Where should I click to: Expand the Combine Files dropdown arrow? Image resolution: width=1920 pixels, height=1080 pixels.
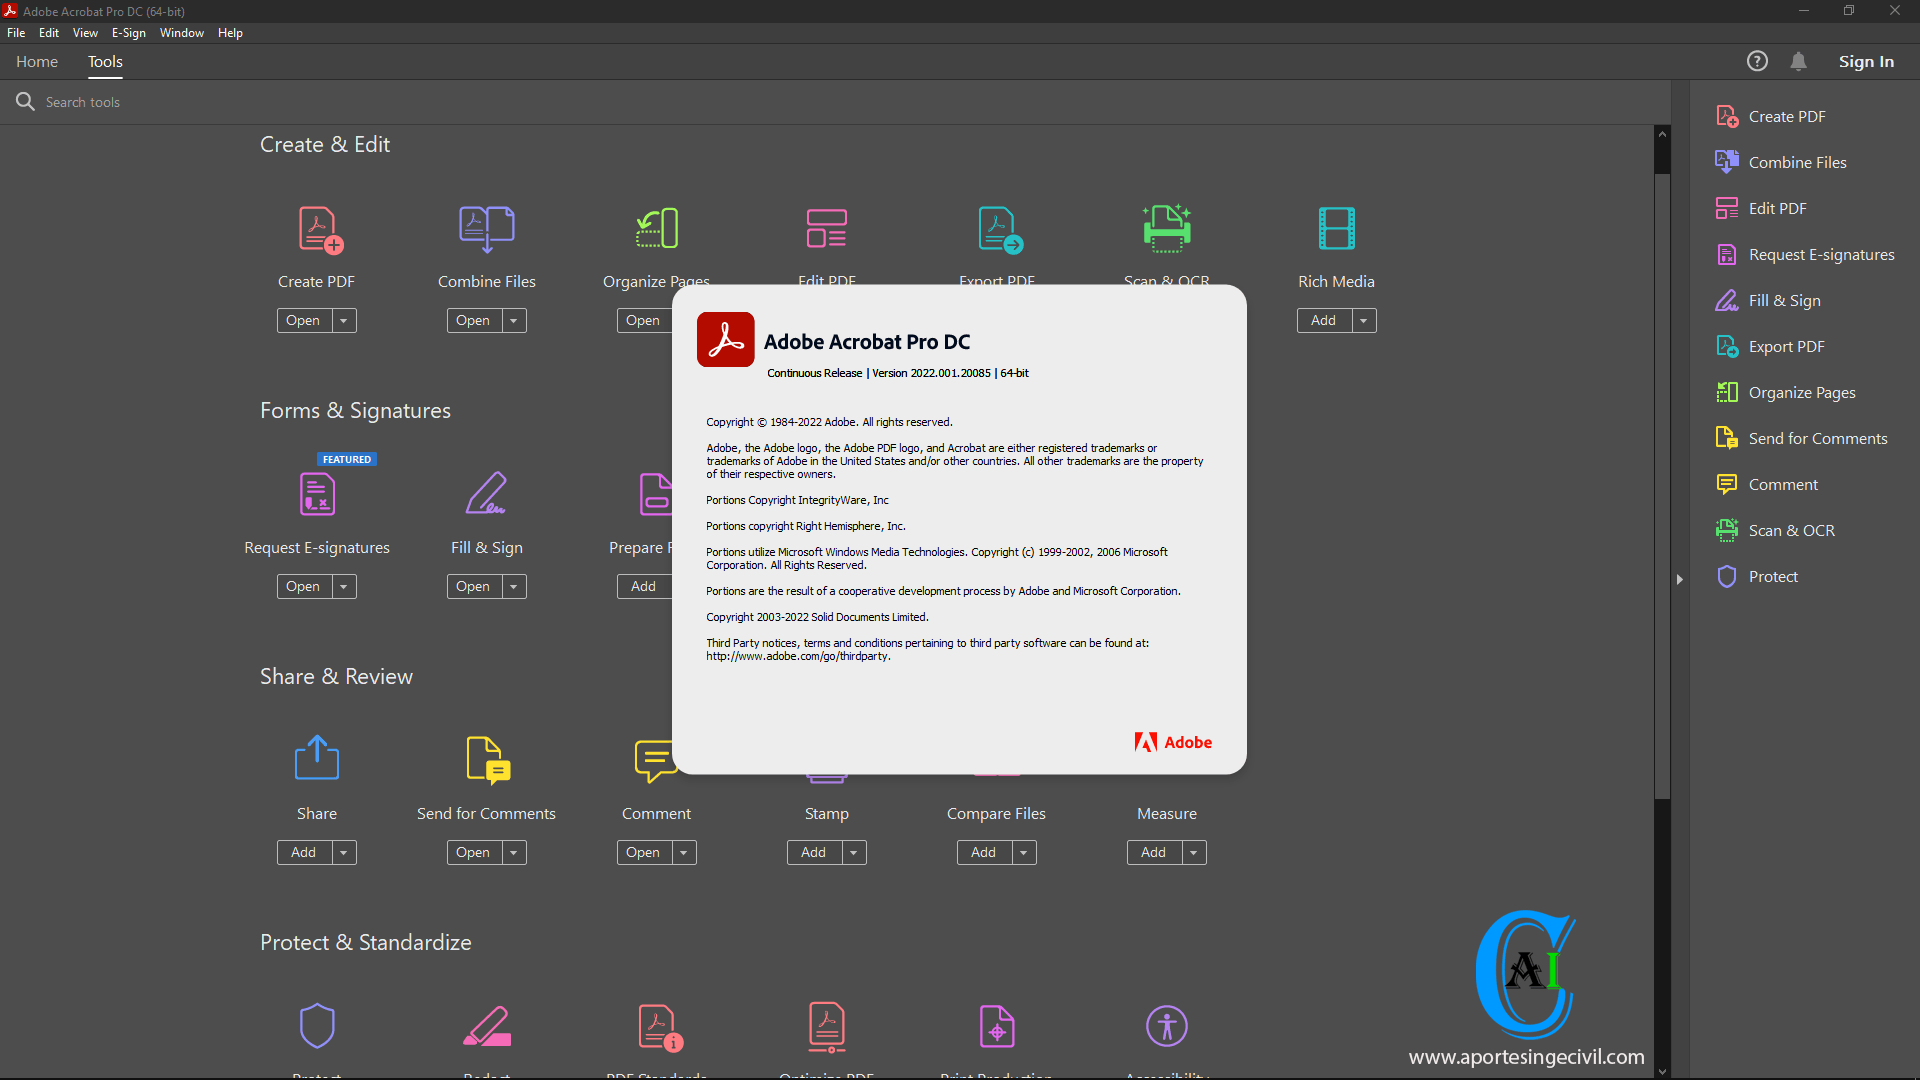513,319
